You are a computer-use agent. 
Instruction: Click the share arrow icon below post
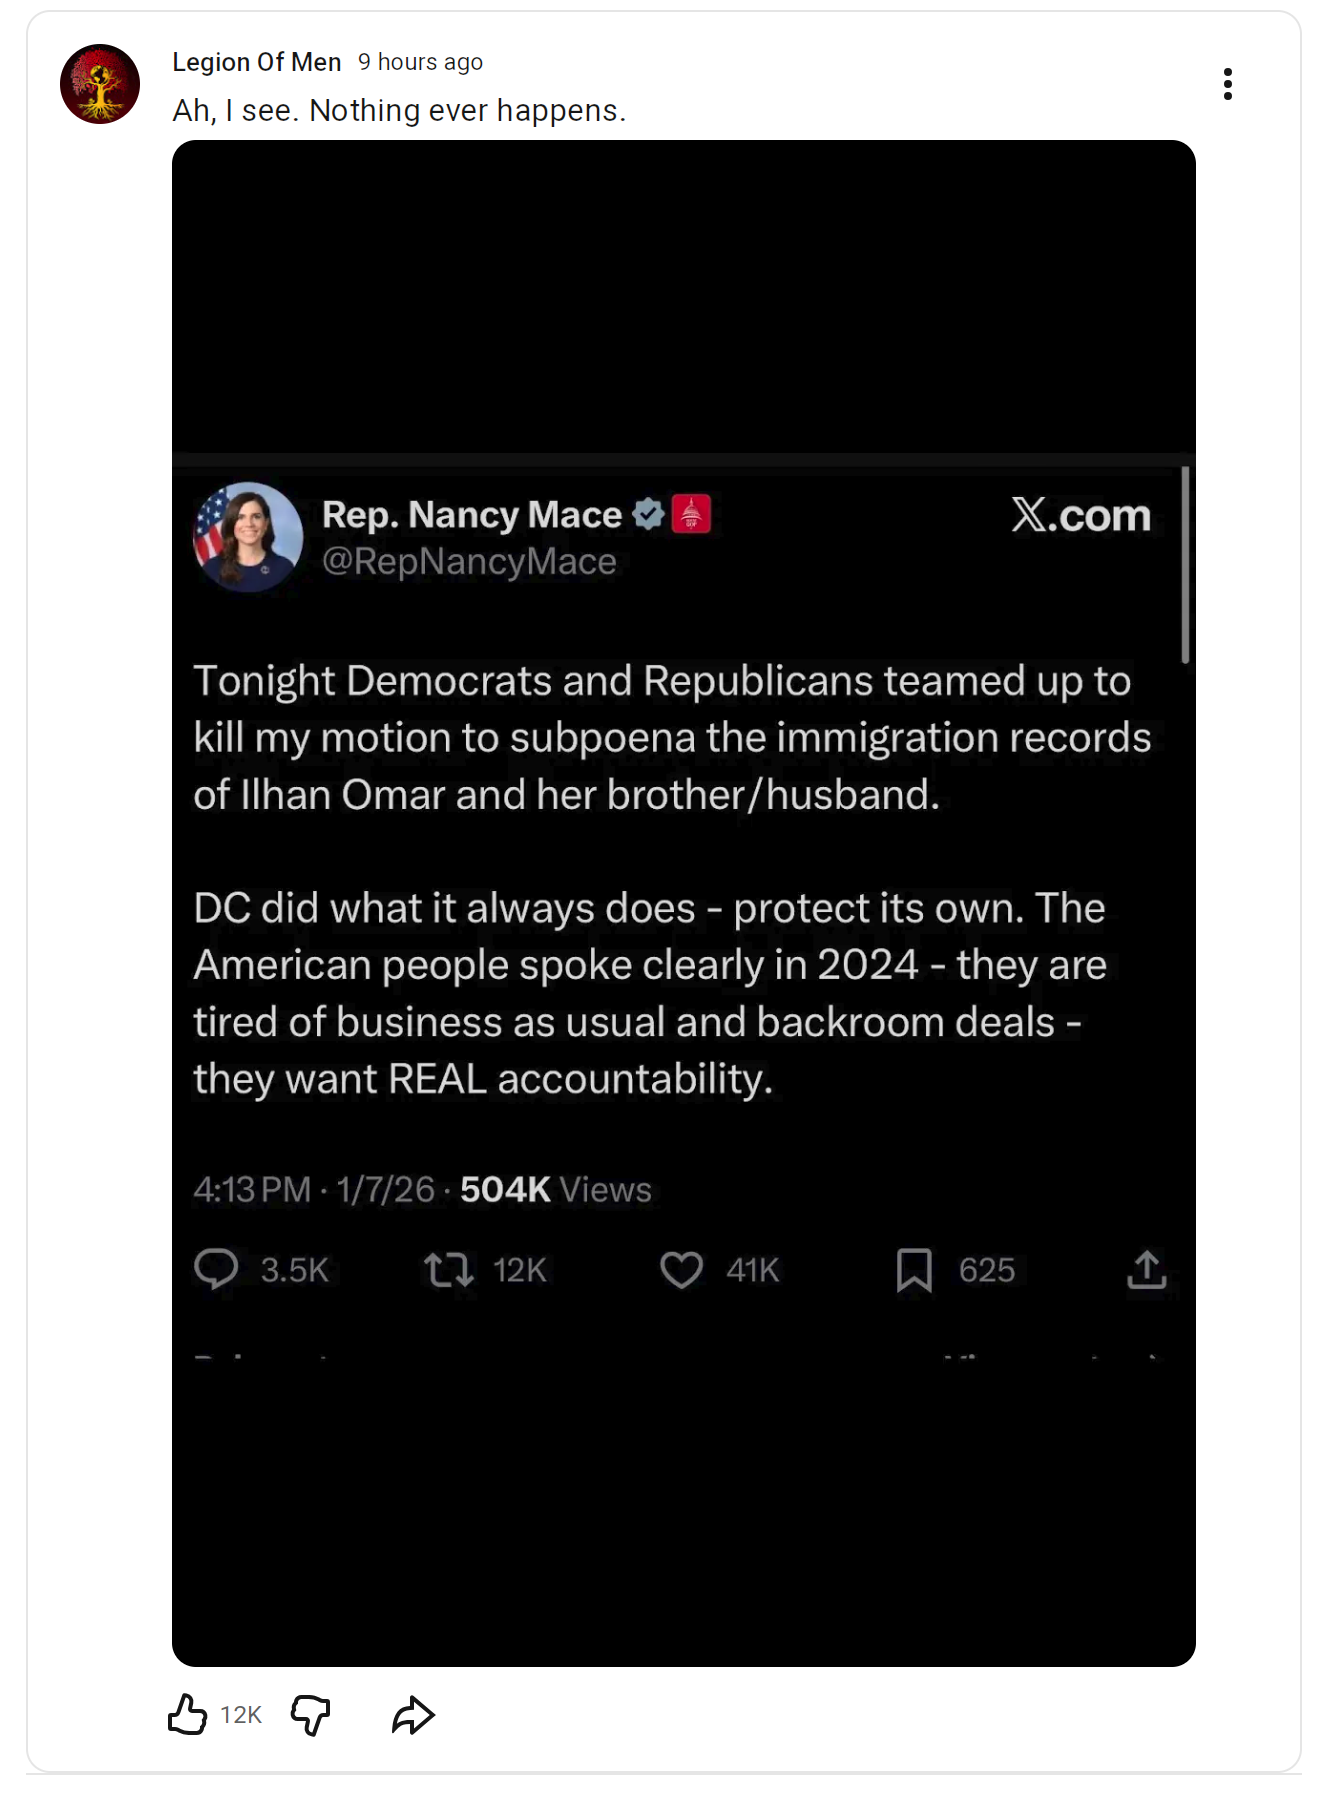[413, 1714]
